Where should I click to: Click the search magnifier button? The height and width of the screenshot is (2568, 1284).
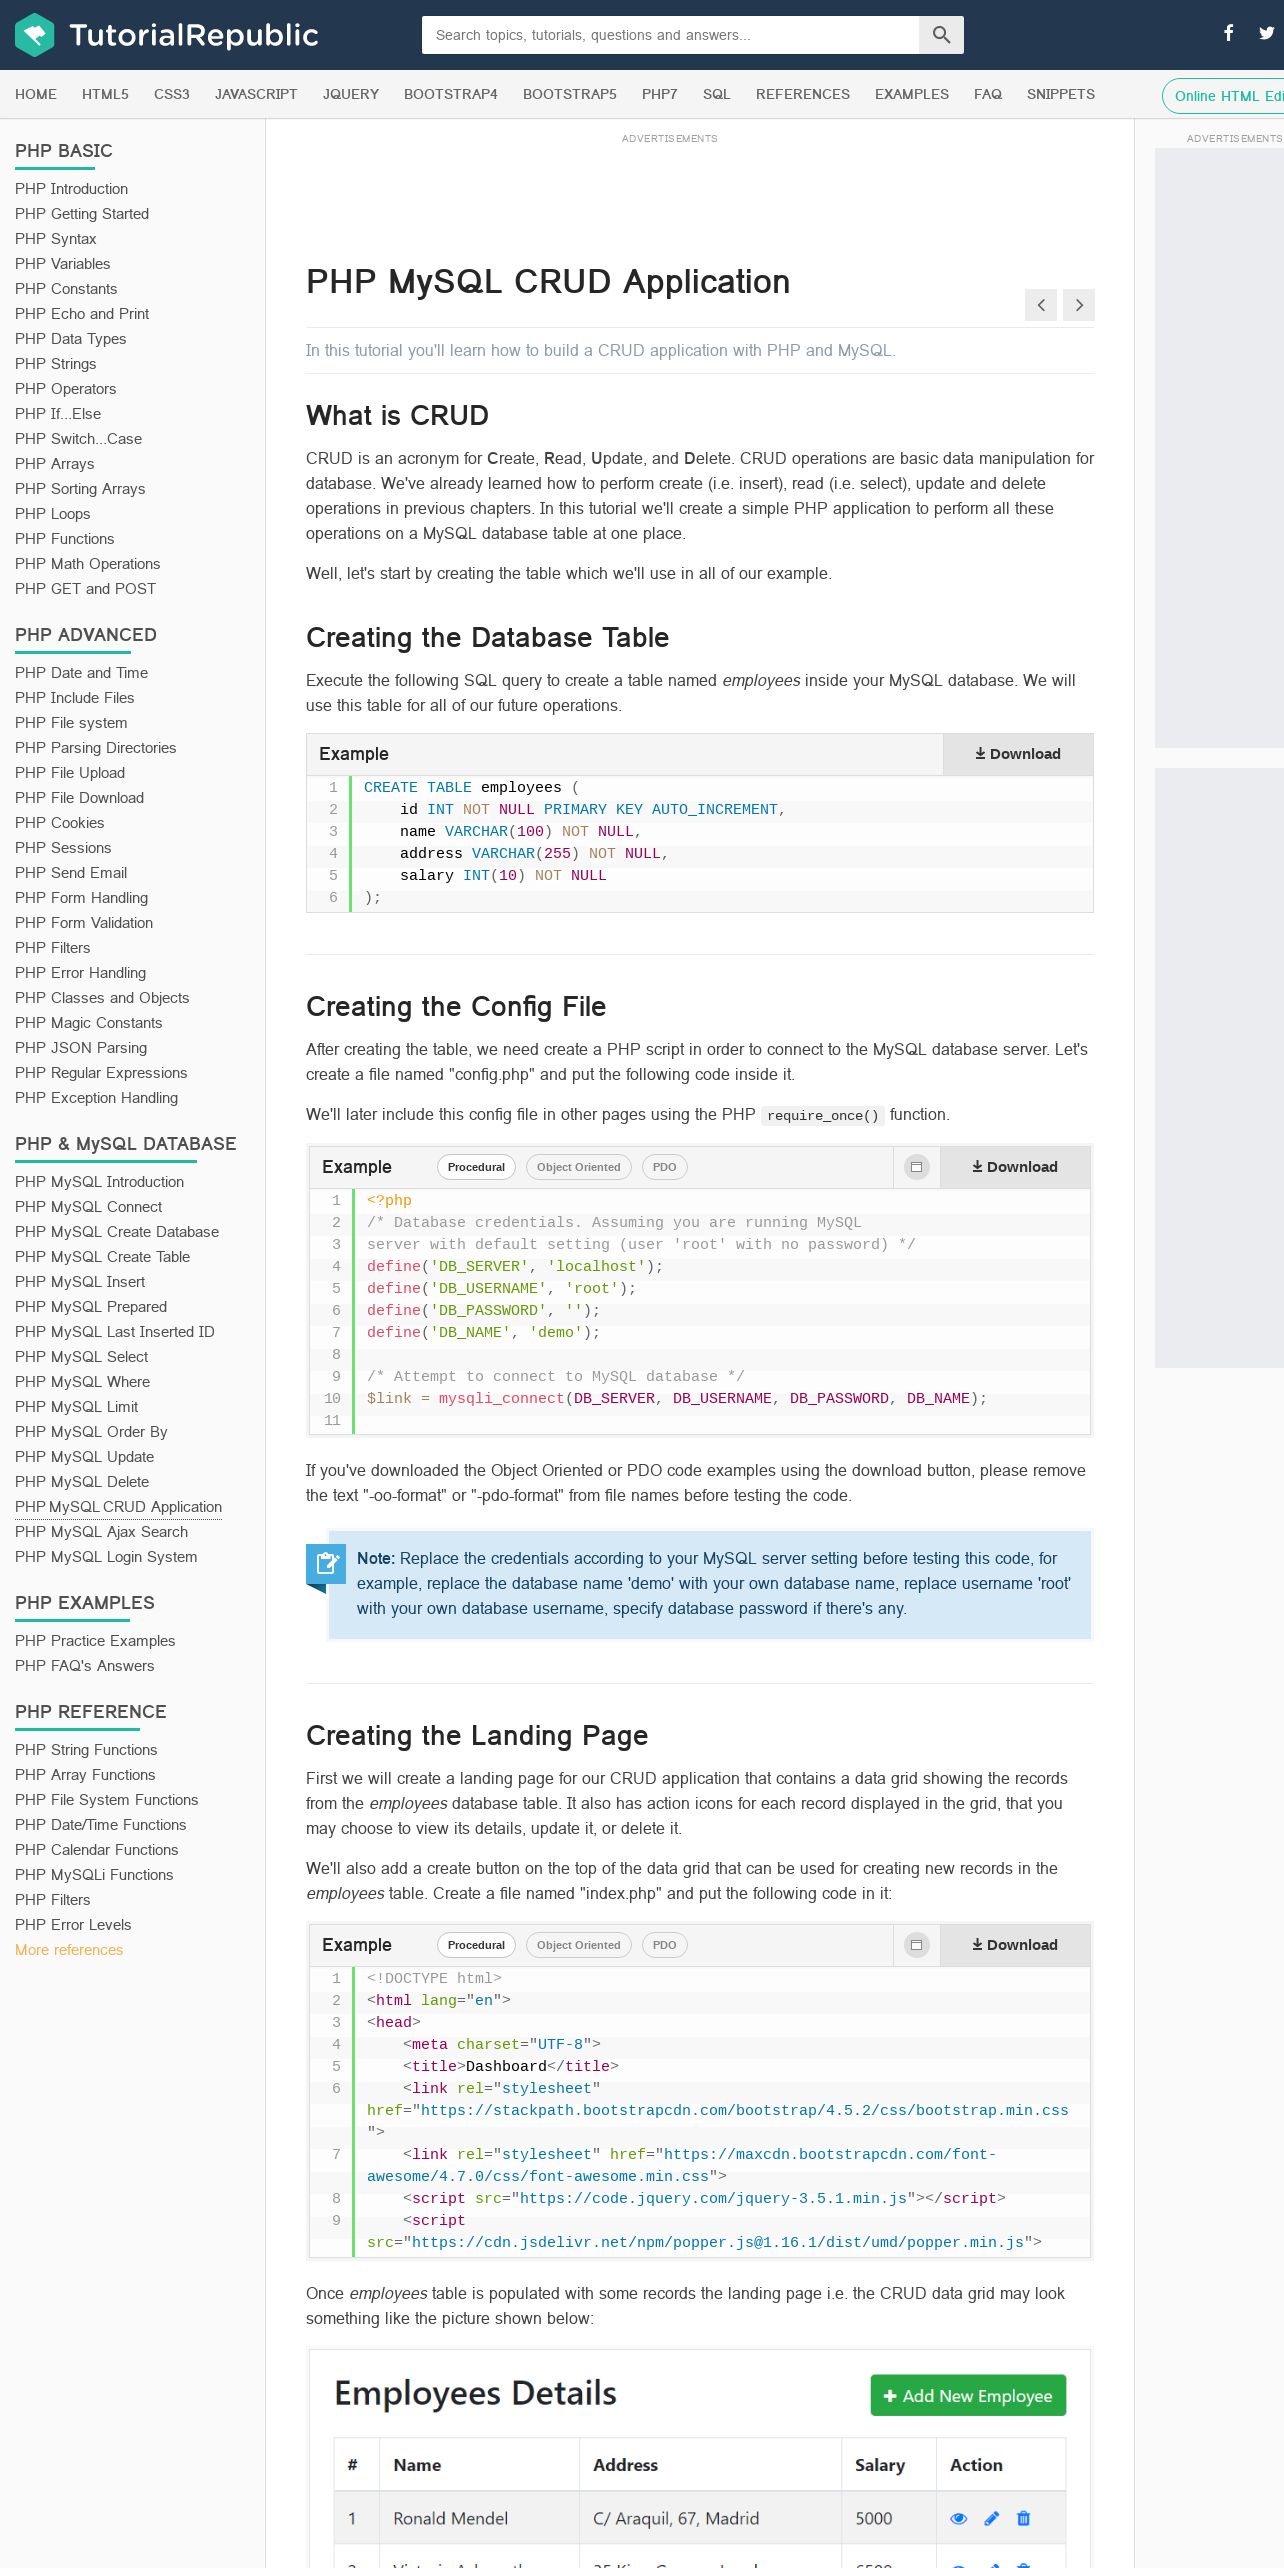941,35
